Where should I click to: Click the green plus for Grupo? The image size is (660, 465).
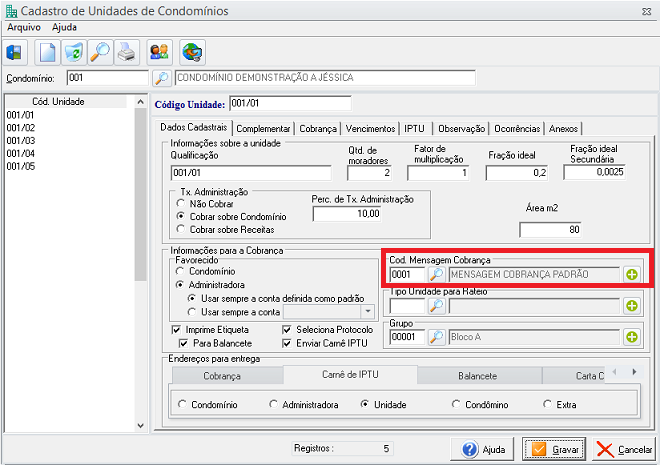(x=632, y=337)
